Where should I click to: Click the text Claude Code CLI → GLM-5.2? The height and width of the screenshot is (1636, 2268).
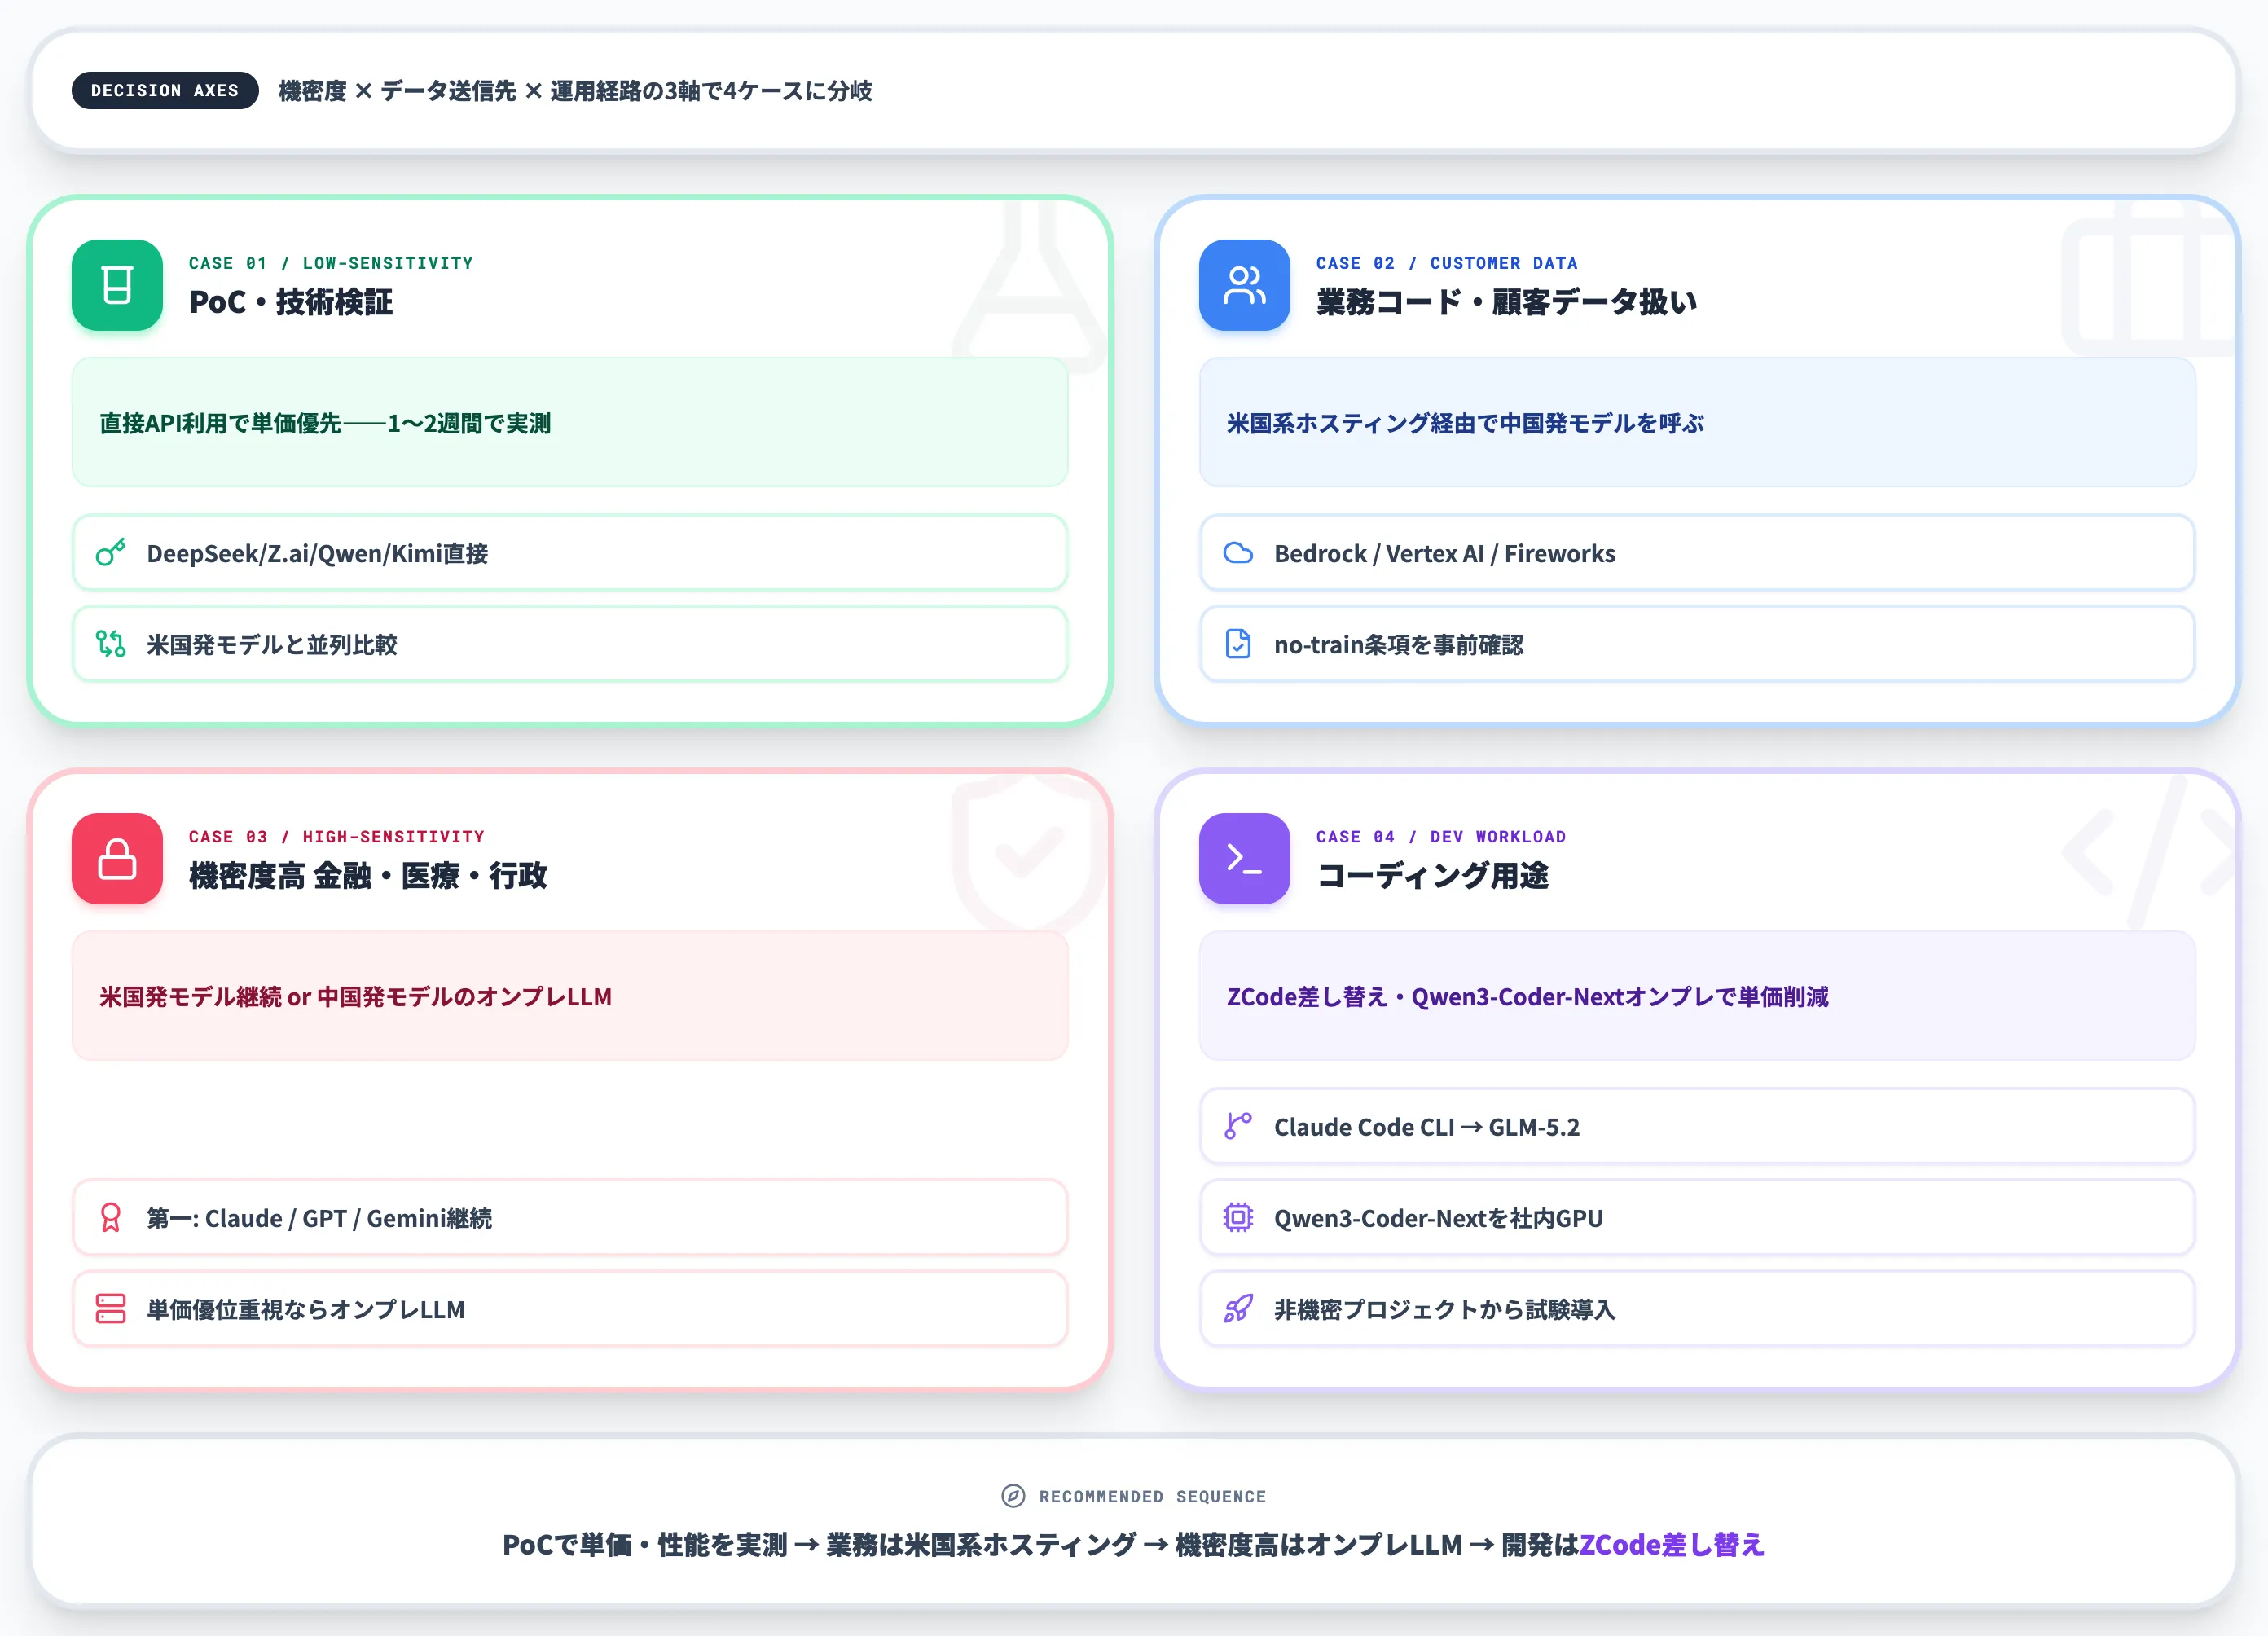1427,1127
